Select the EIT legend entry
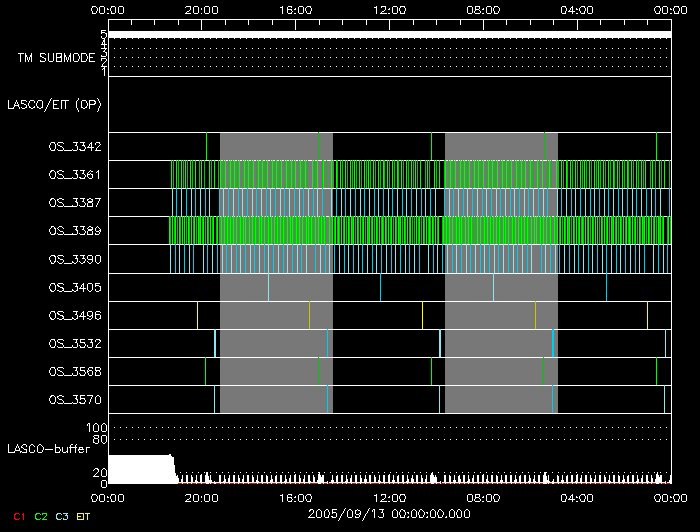The image size is (700, 532). [83, 516]
